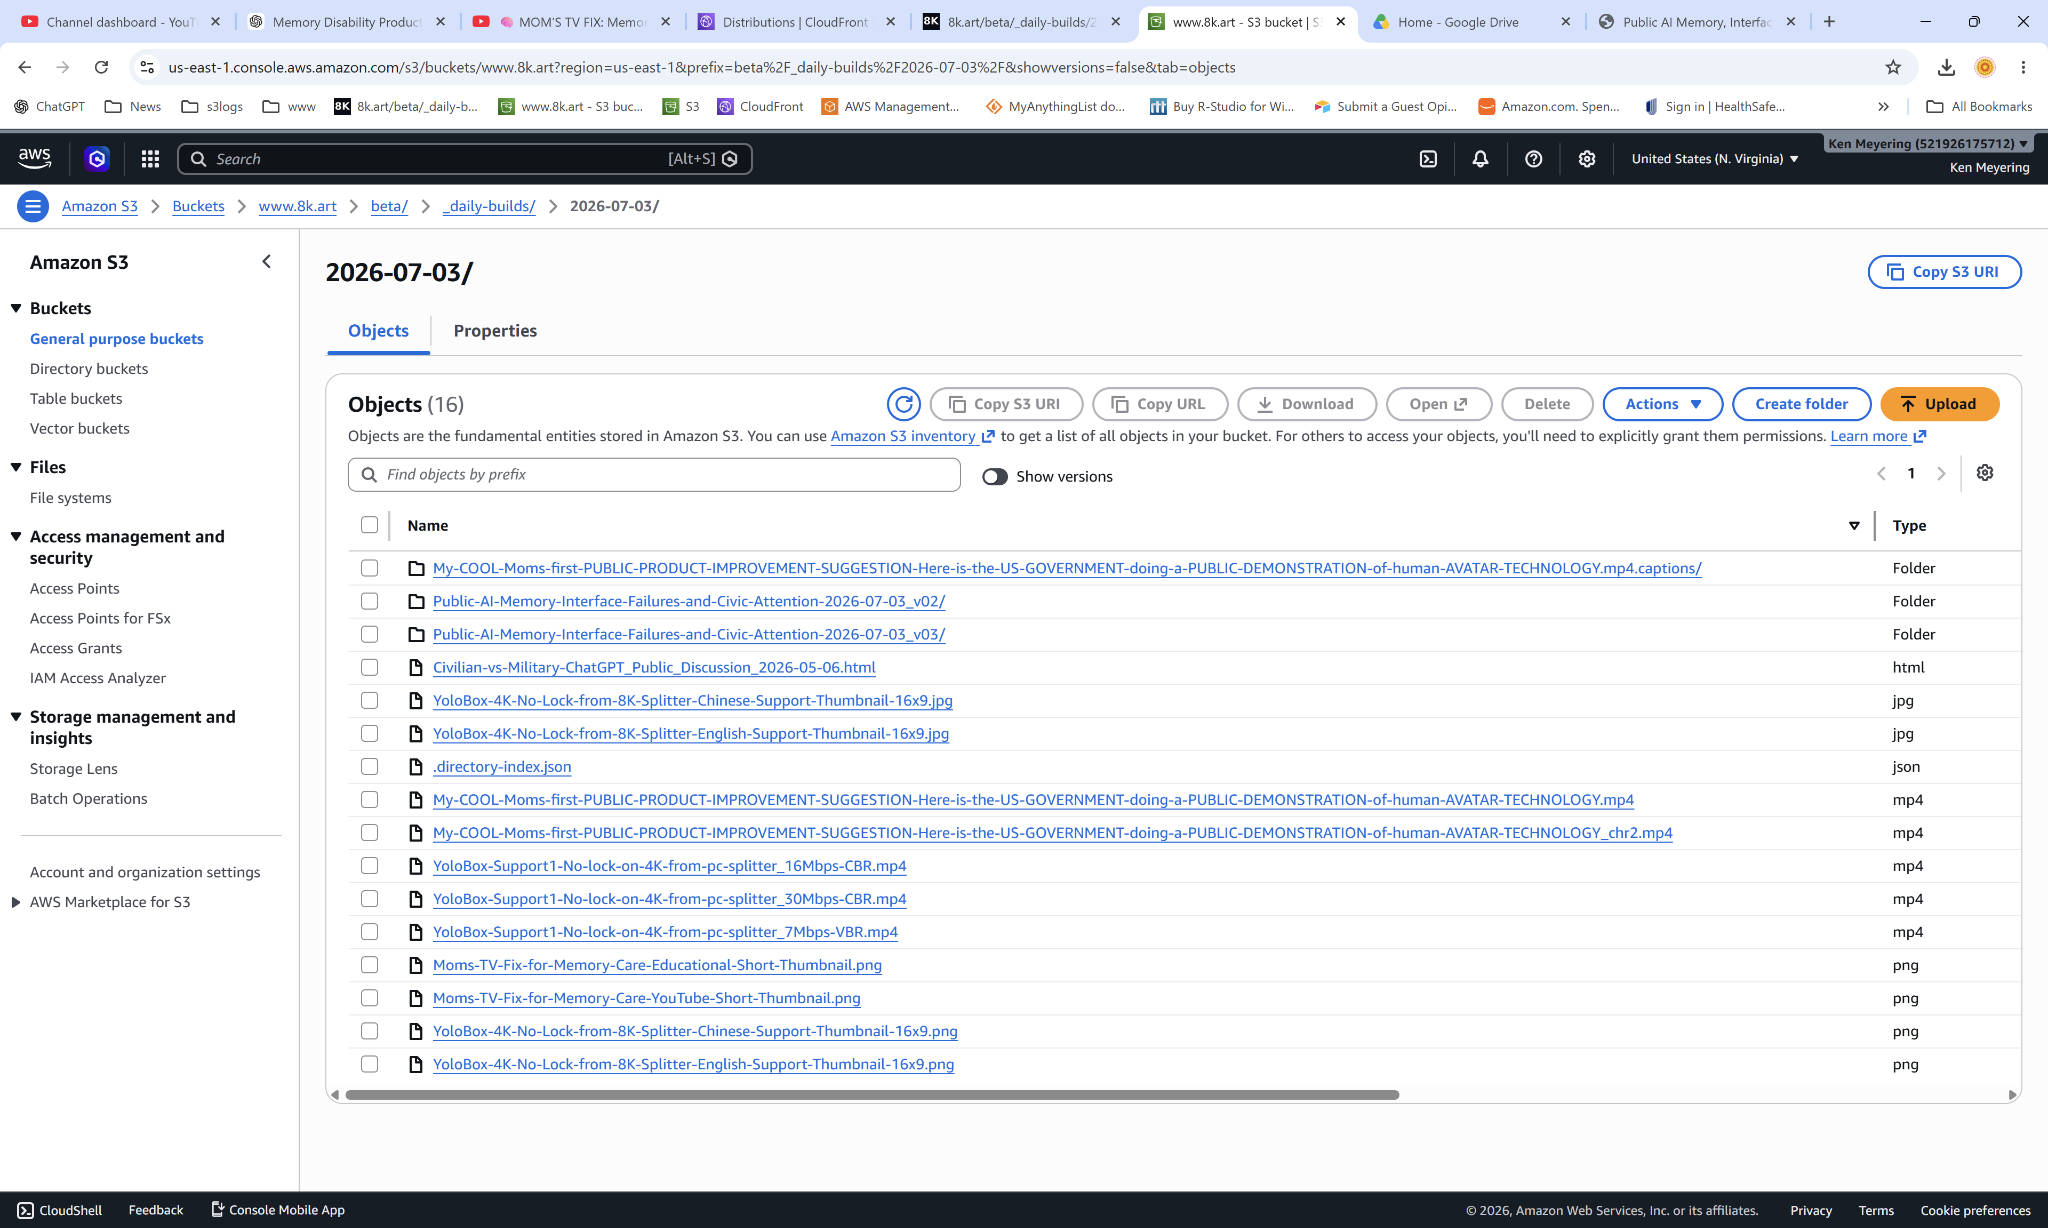
Task: Open the Ken Meyering account menu
Action: click(x=1928, y=144)
